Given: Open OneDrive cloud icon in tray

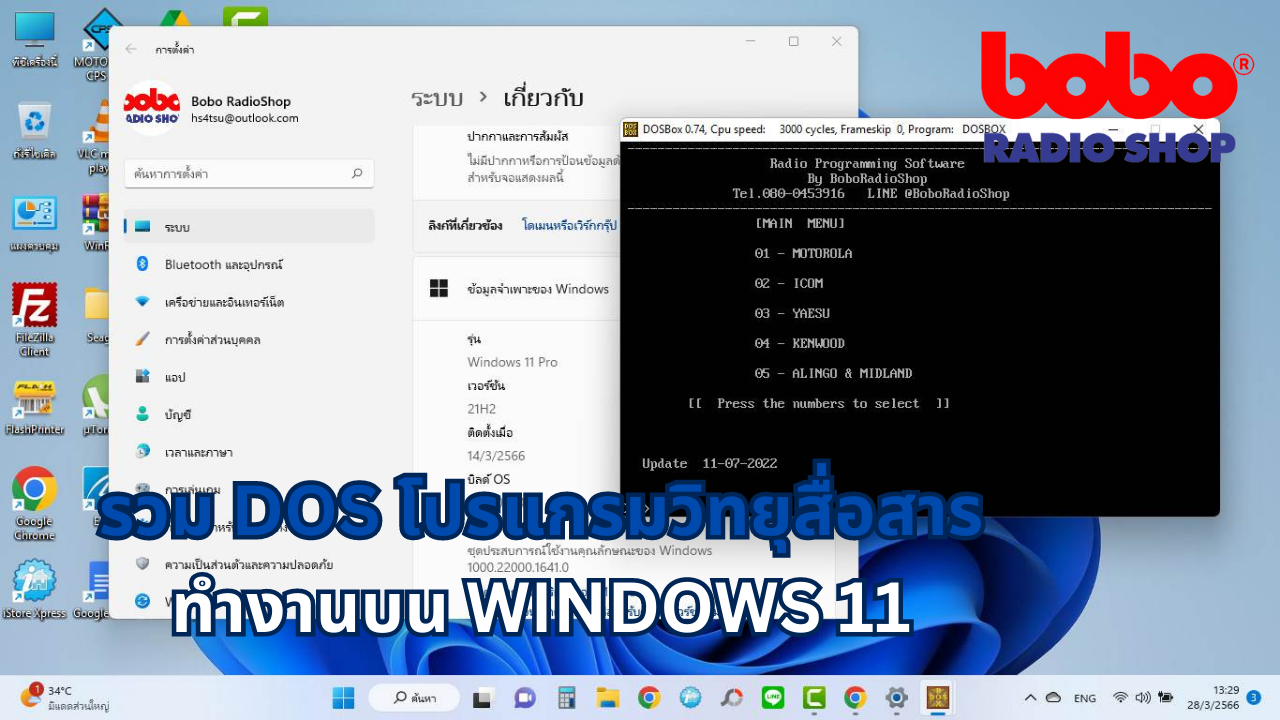Looking at the screenshot, I should [1053, 697].
